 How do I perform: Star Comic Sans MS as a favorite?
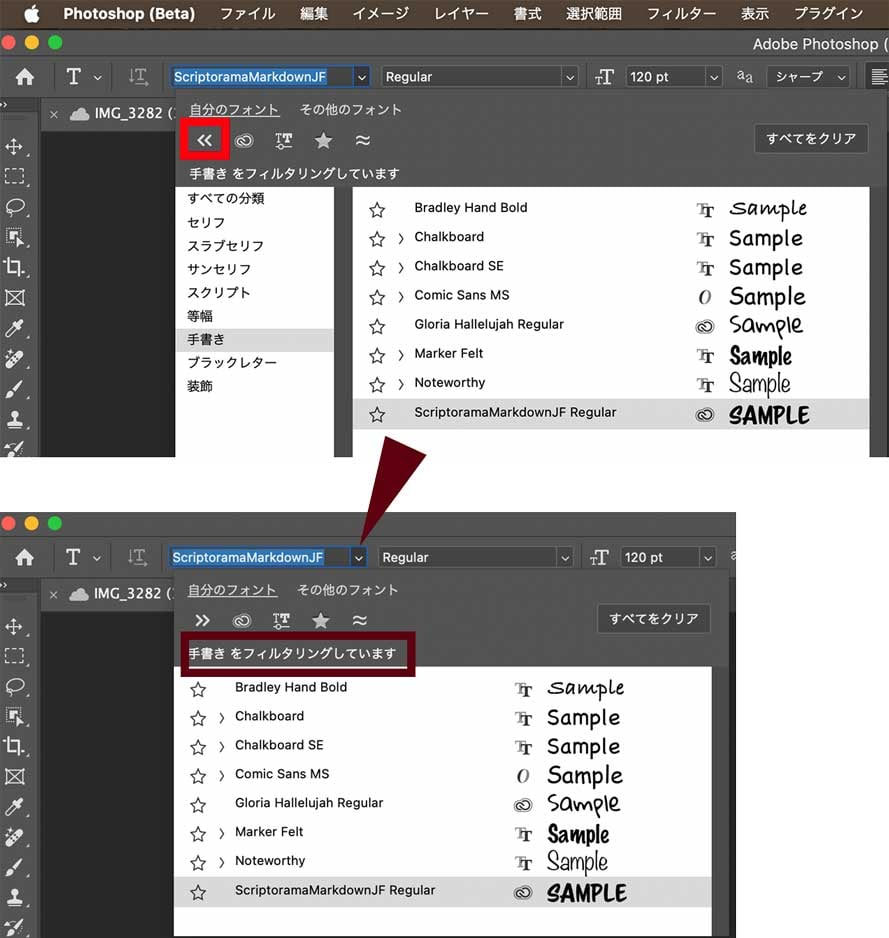click(377, 297)
